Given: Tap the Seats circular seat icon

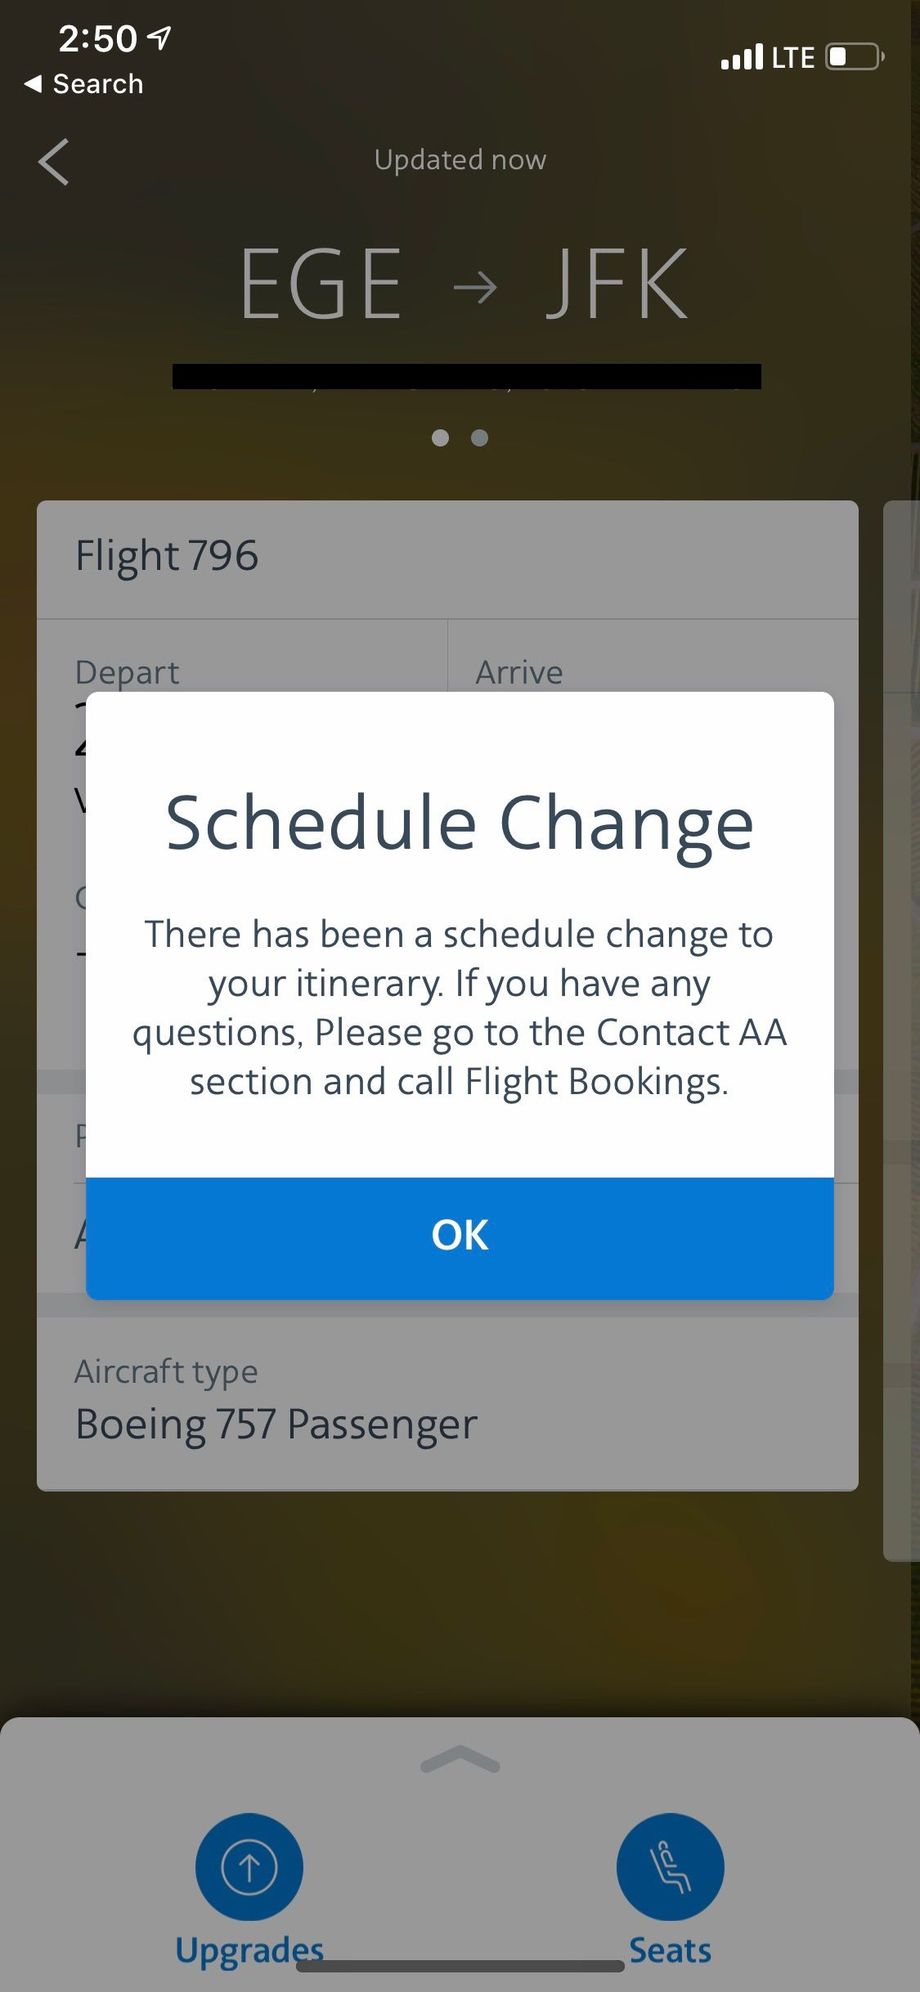Looking at the screenshot, I should (x=670, y=1866).
